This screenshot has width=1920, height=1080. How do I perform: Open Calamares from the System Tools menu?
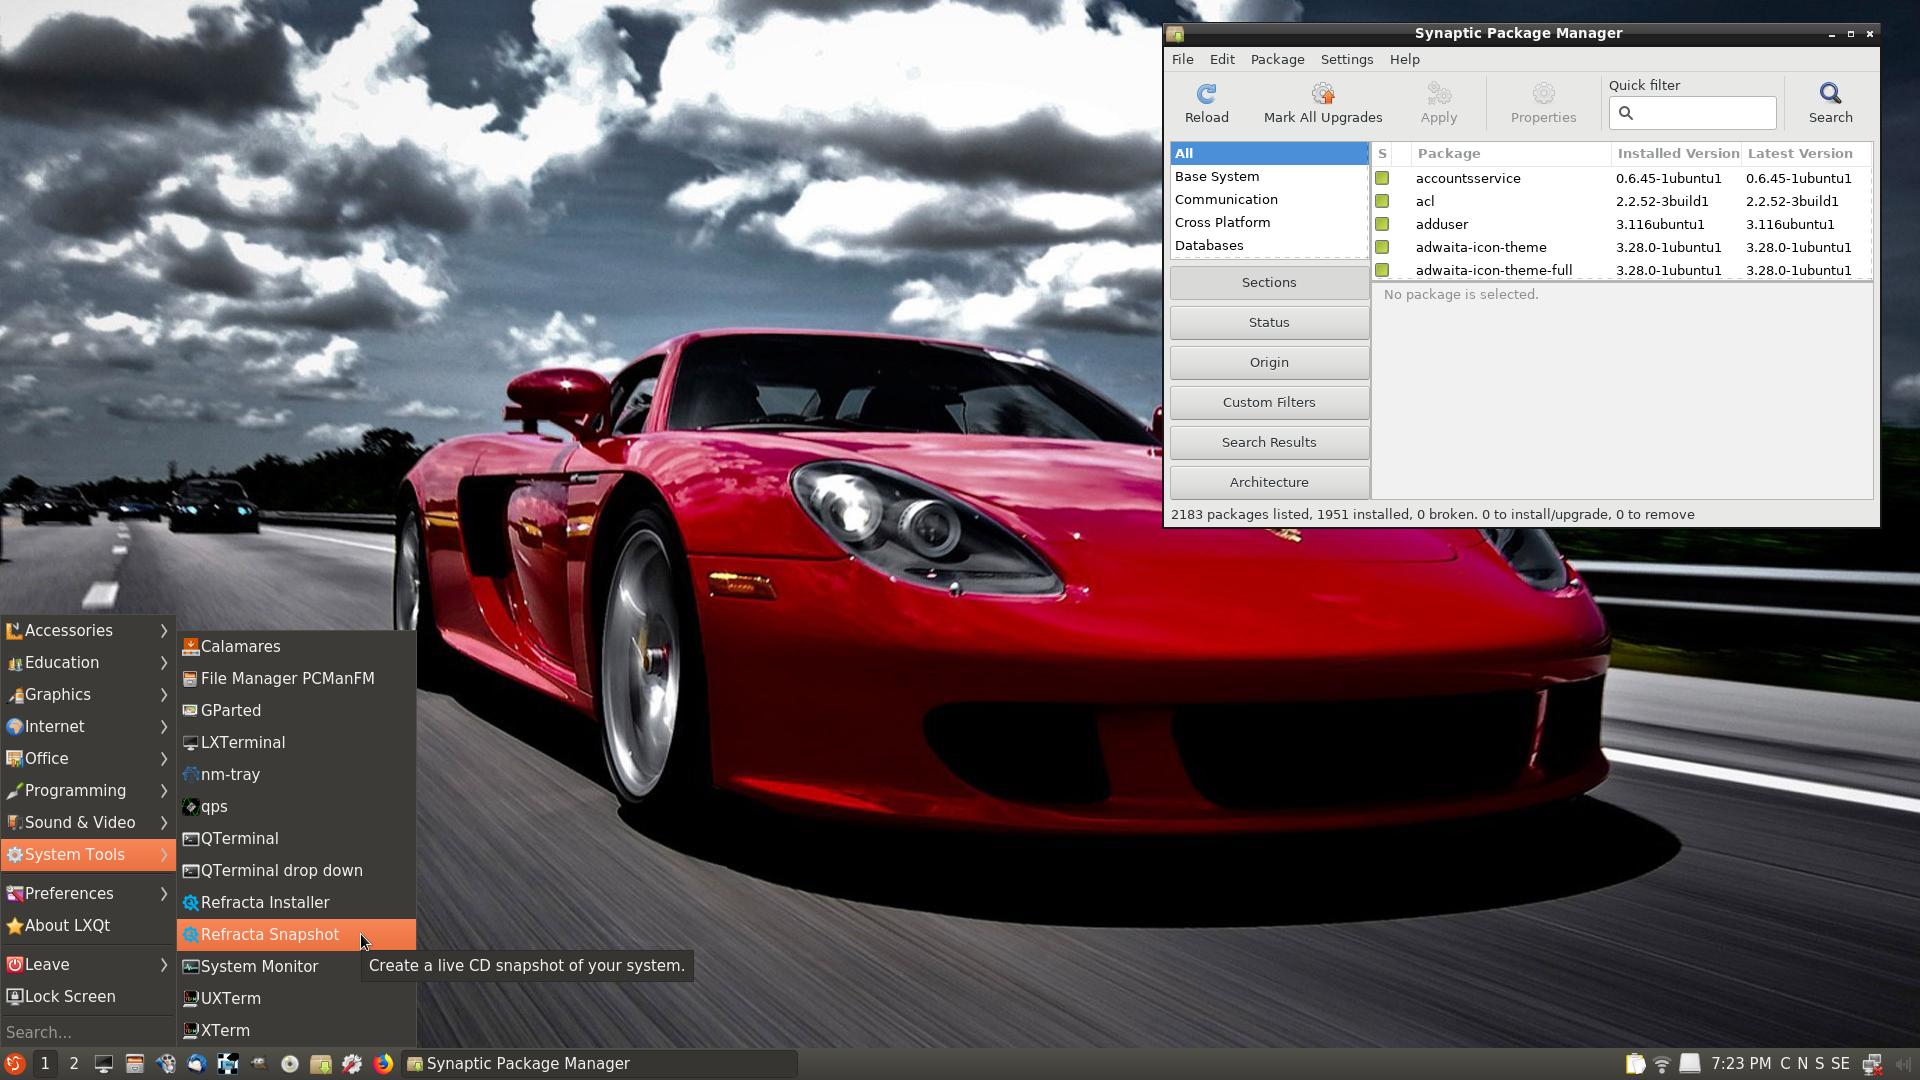296,647
